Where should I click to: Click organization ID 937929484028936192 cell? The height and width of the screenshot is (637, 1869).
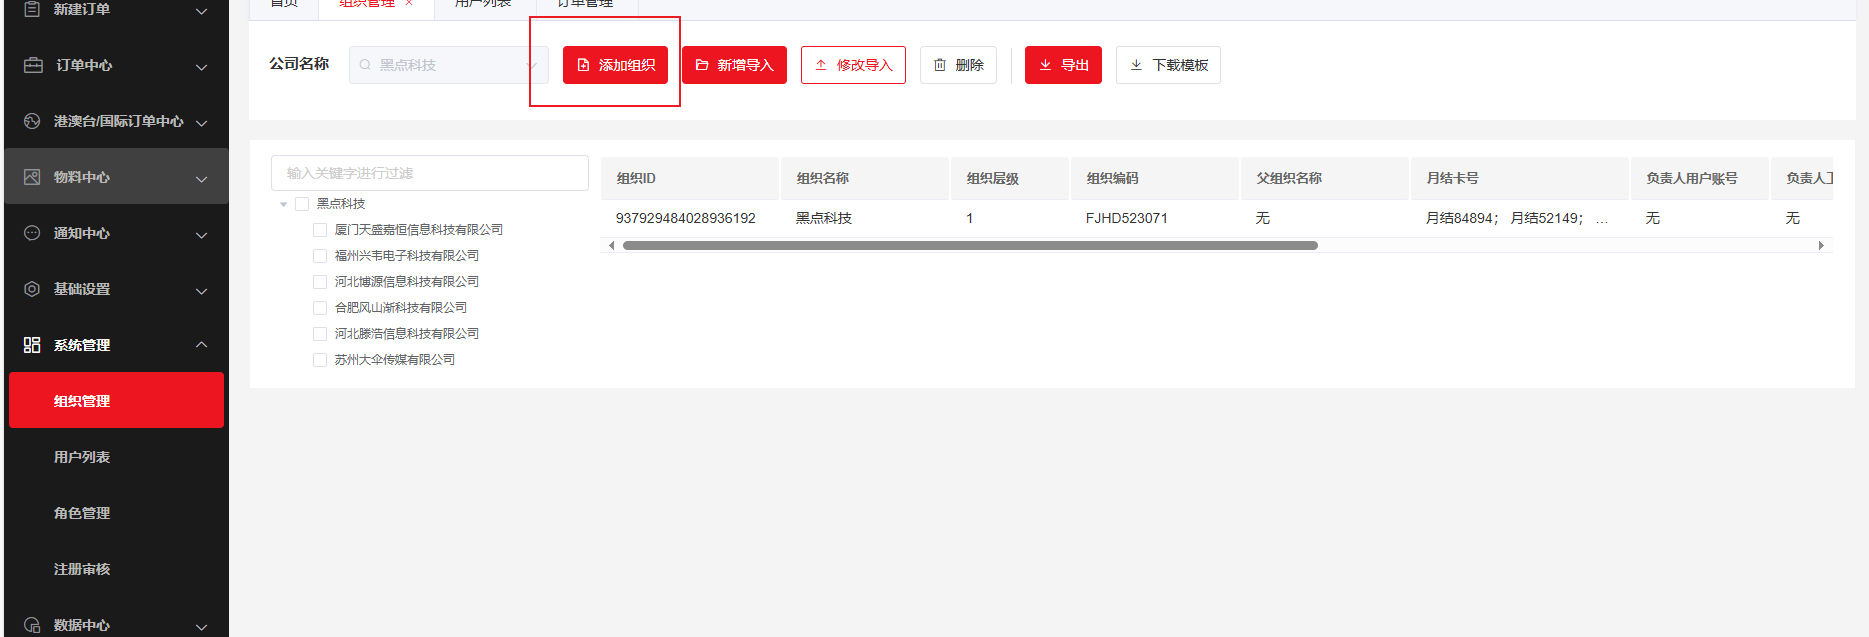pos(686,218)
